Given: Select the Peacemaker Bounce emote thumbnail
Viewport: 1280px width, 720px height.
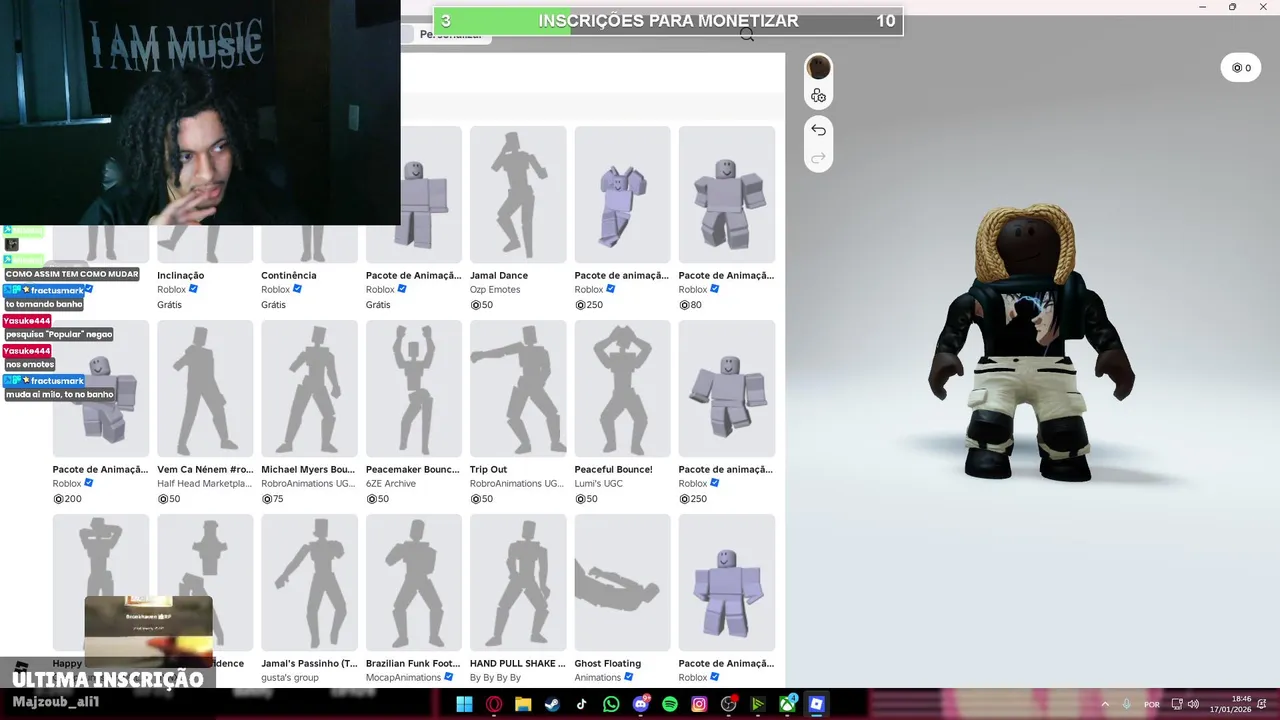Looking at the screenshot, I should pyautogui.click(x=414, y=389).
